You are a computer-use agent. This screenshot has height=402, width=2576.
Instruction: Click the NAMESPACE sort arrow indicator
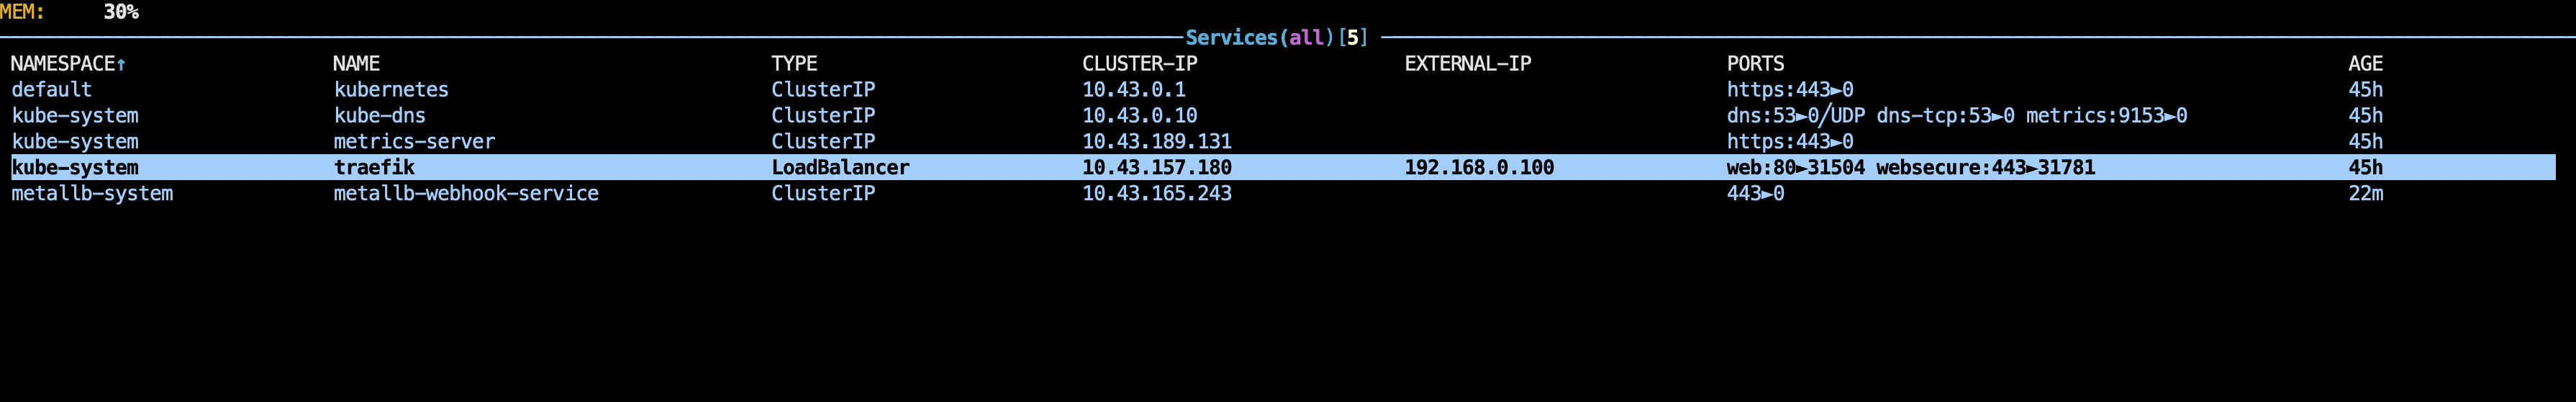coord(121,65)
